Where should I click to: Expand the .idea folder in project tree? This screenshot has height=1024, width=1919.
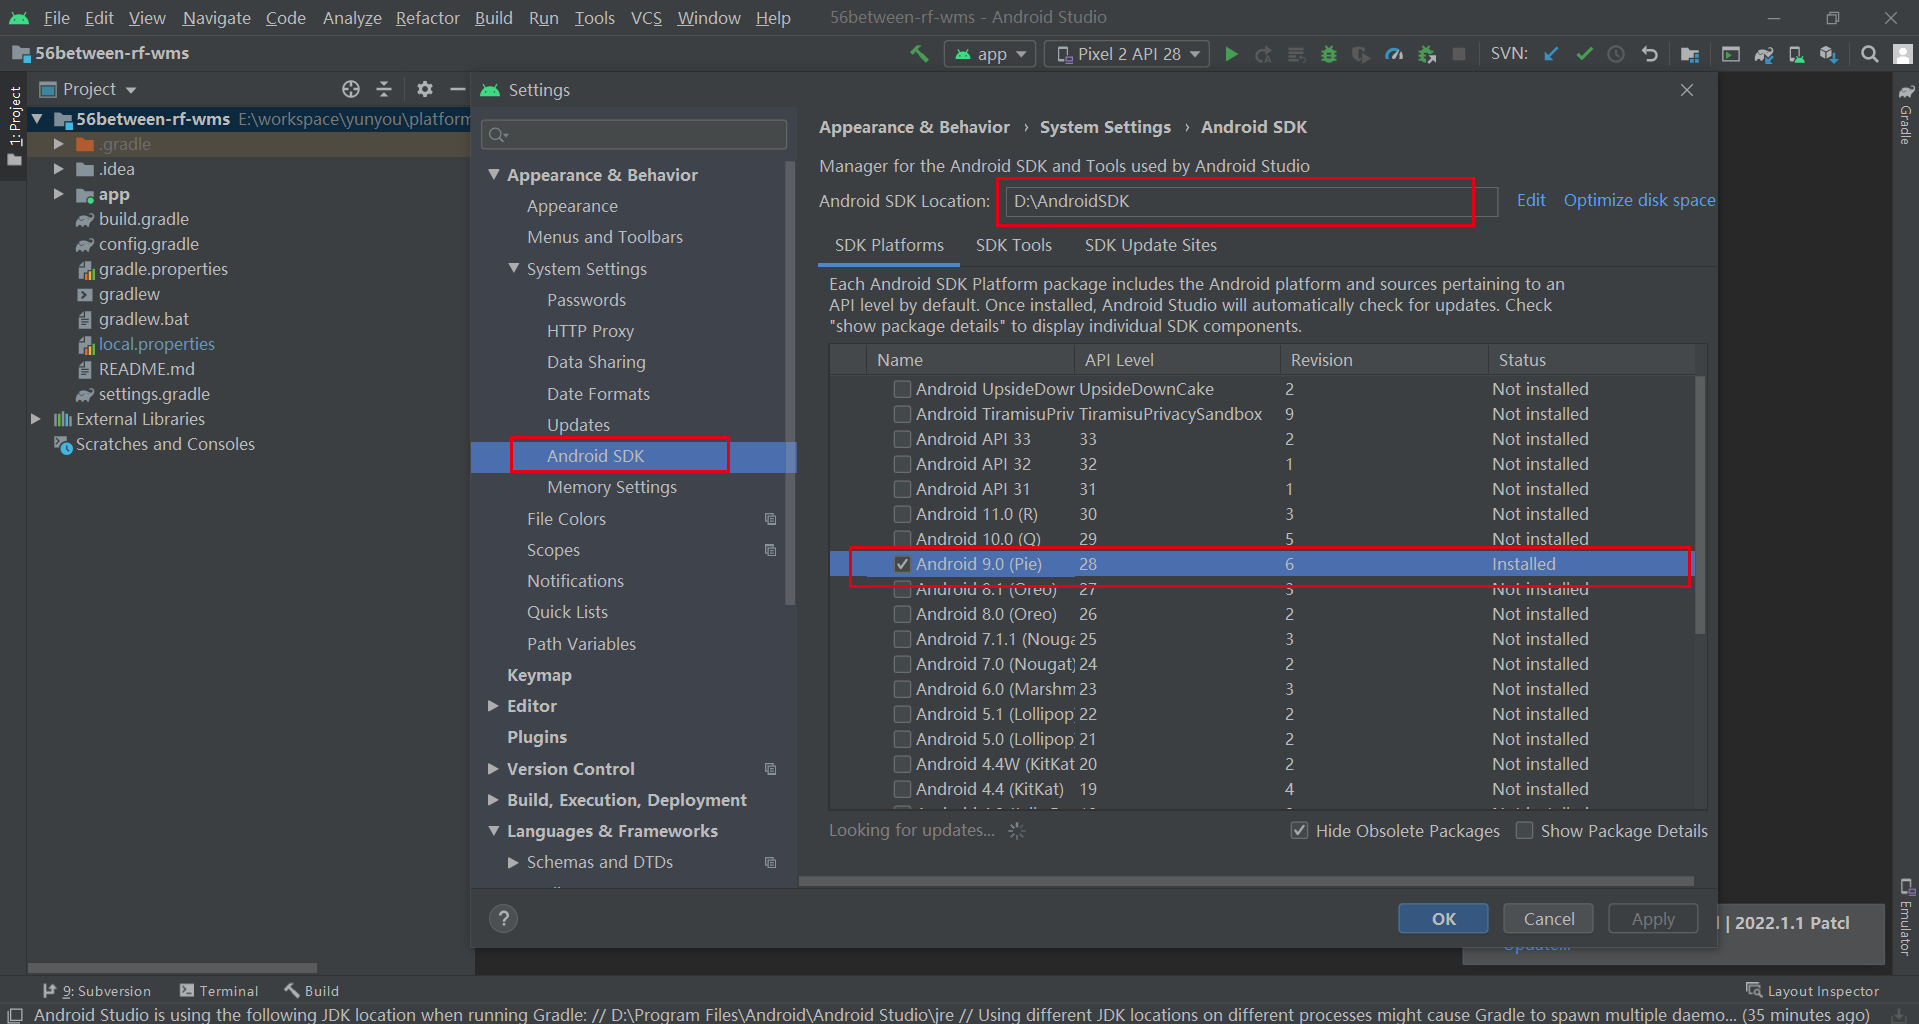tap(58, 169)
